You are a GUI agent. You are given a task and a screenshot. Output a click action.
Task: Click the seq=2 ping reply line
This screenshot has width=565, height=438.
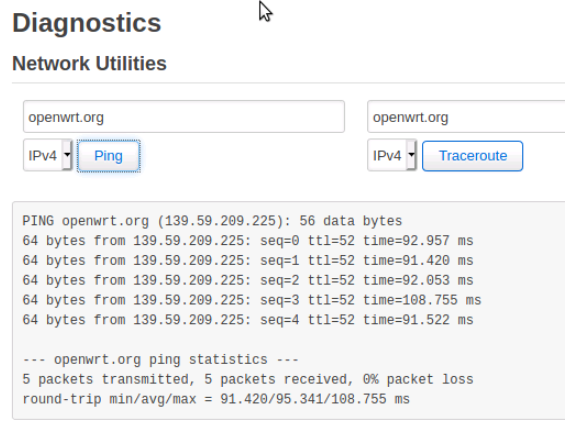coord(248,280)
